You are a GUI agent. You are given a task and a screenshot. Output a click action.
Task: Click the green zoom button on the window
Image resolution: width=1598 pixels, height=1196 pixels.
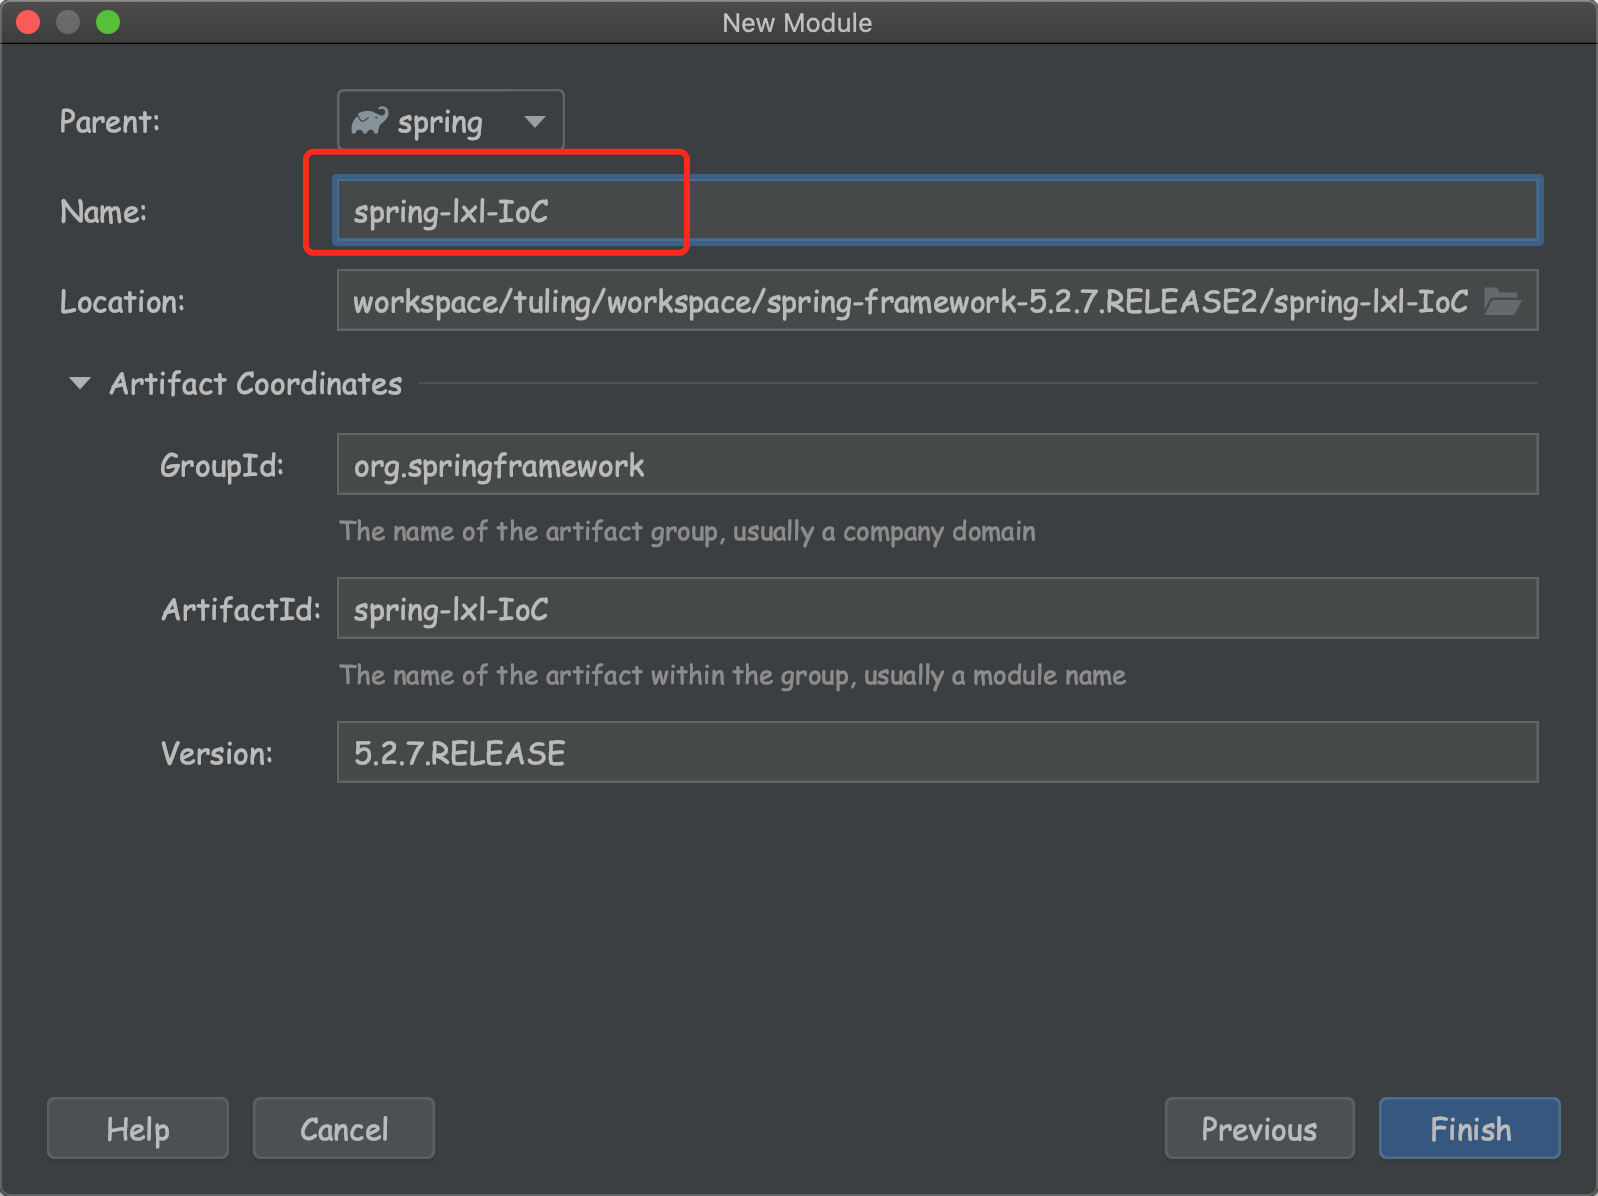[x=106, y=21]
